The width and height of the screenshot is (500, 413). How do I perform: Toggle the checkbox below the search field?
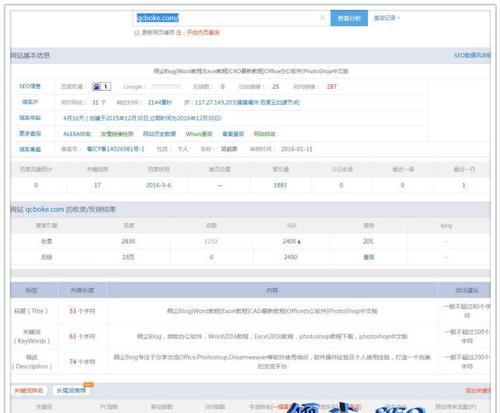coord(136,33)
